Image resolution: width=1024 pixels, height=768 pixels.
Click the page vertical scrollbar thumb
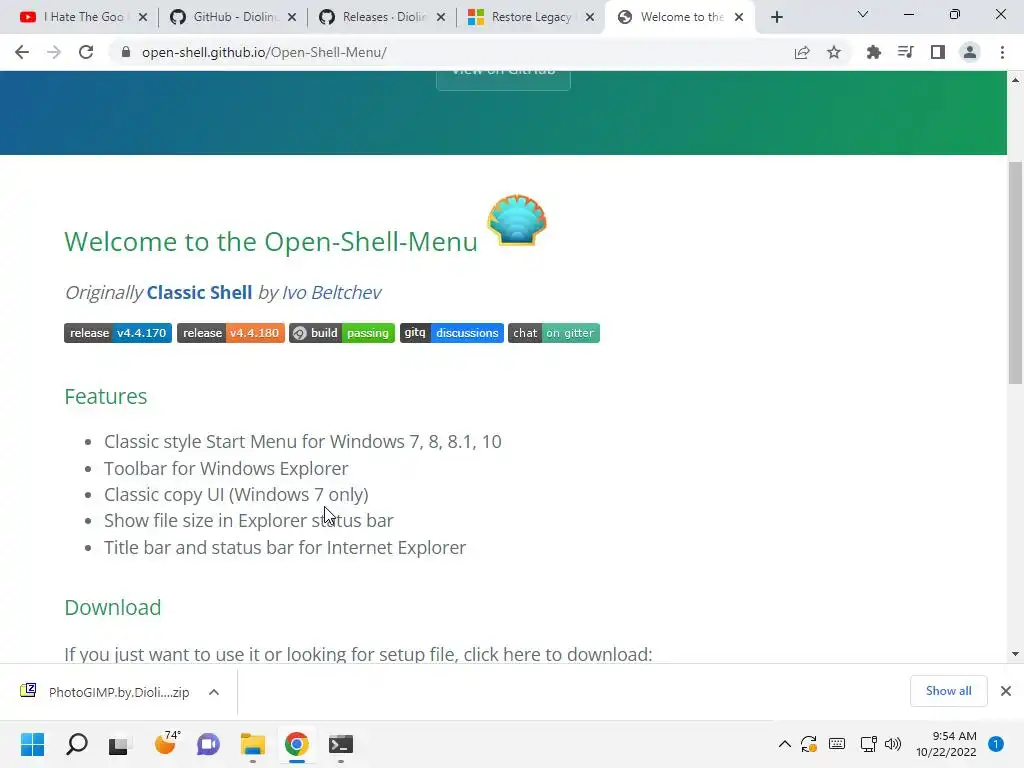click(x=1015, y=272)
